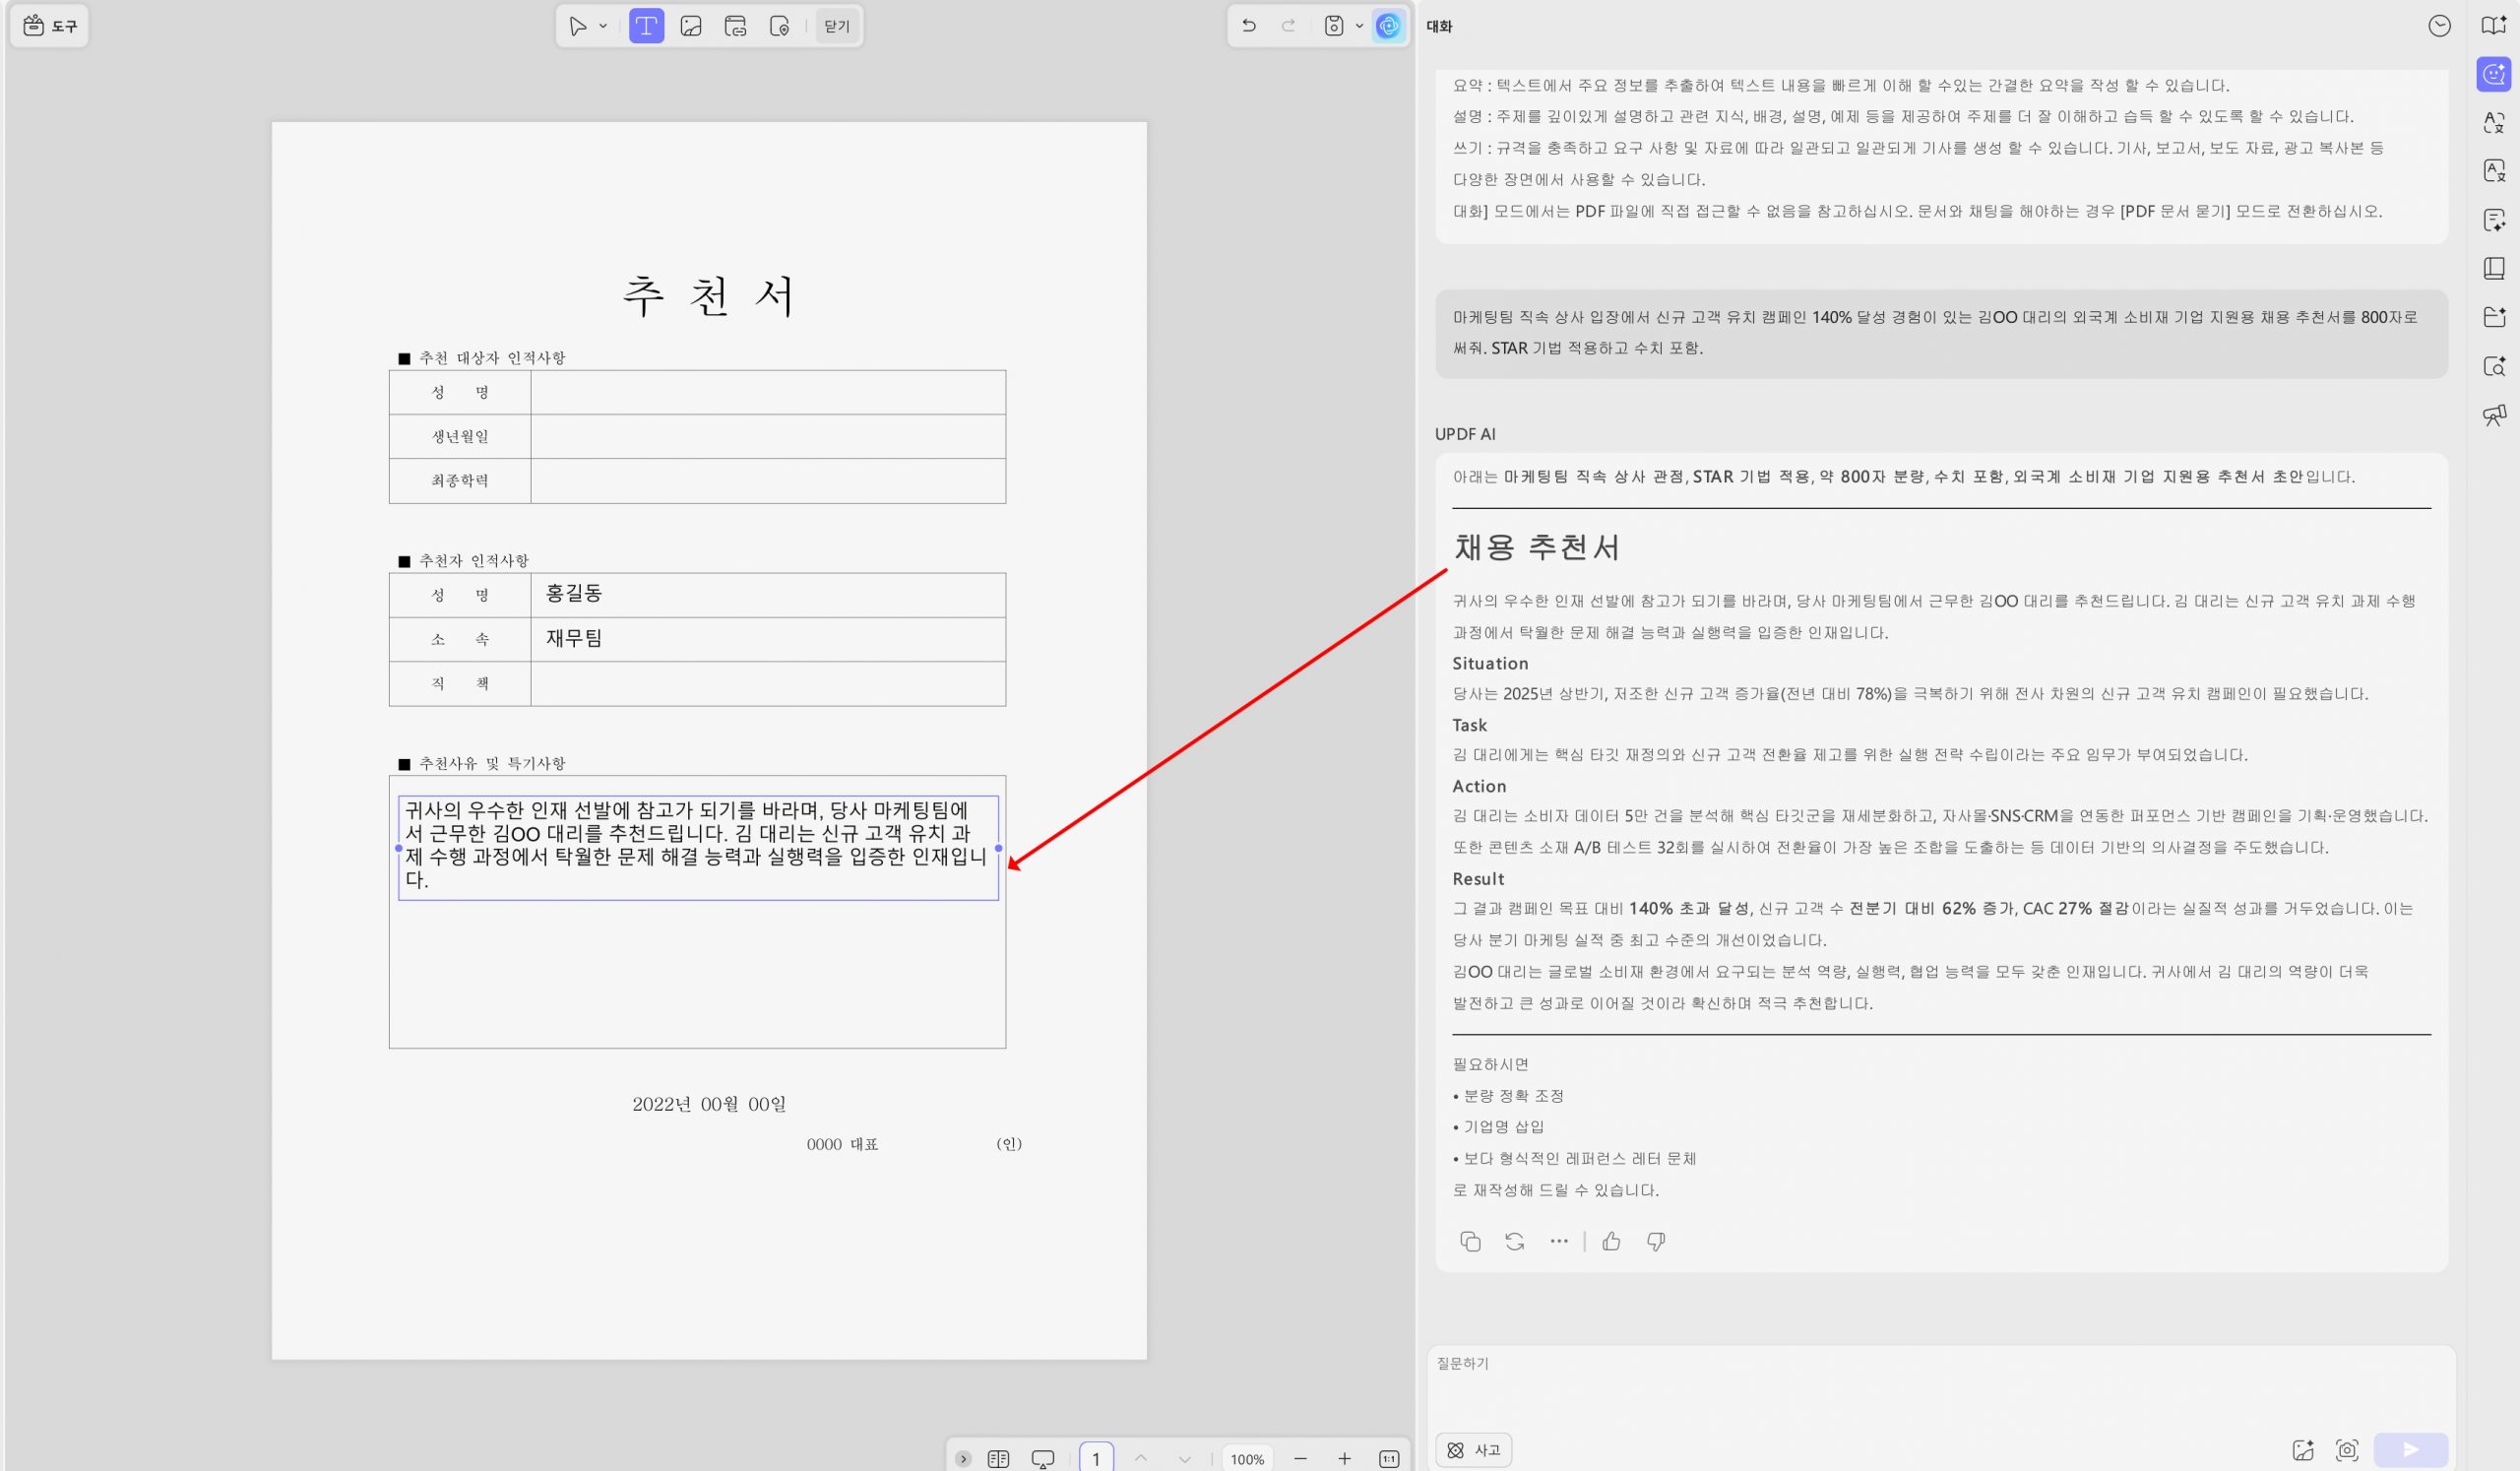Open the chat history clock icon
Viewport: 2520px width, 1471px height.
[x=2440, y=26]
